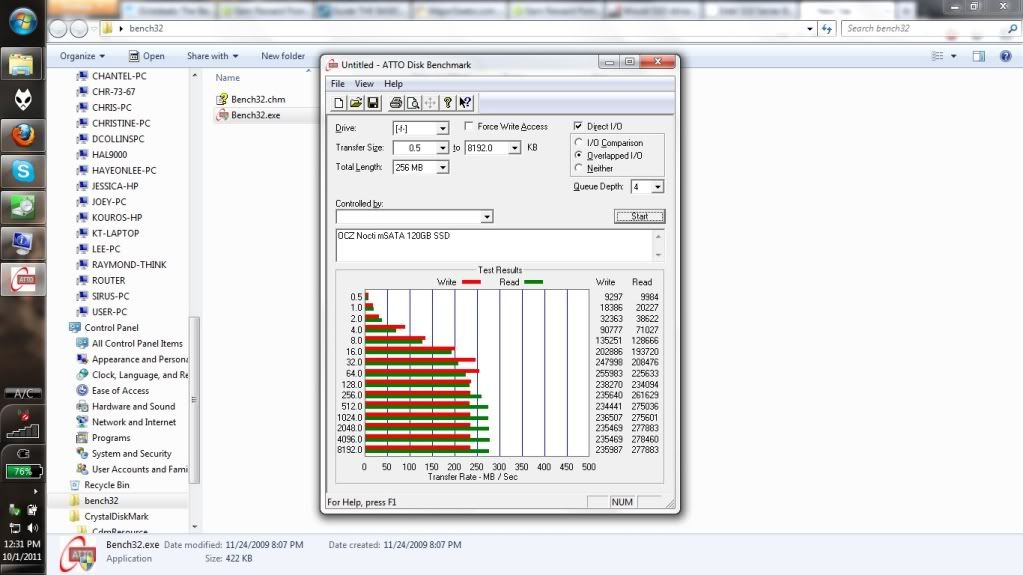This screenshot has width=1023, height=575.
Task: Launch foobar2000 alien icon on taskbar
Action: coord(23,99)
